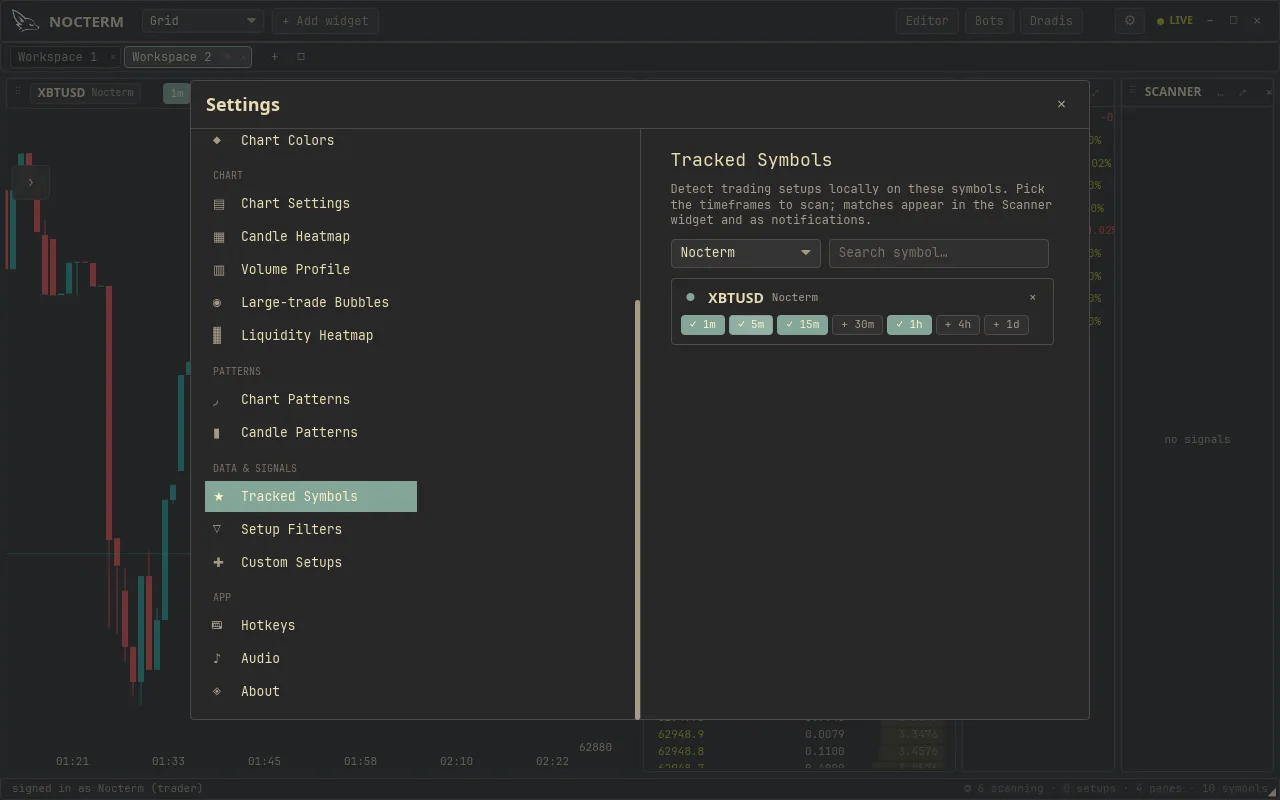The image size is (1280, 800).
Task: Open Liquidity Heatmap settings
Action: point(310,335)
